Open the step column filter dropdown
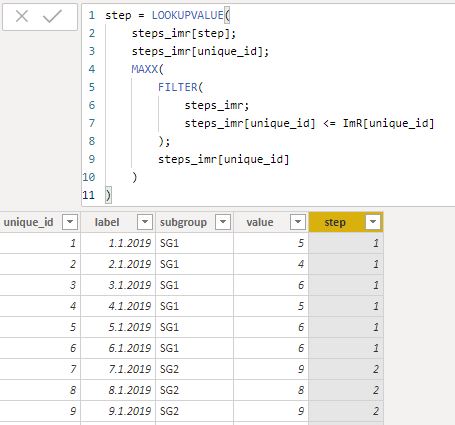Screen dimensions: 455x425 click(373, 222)
